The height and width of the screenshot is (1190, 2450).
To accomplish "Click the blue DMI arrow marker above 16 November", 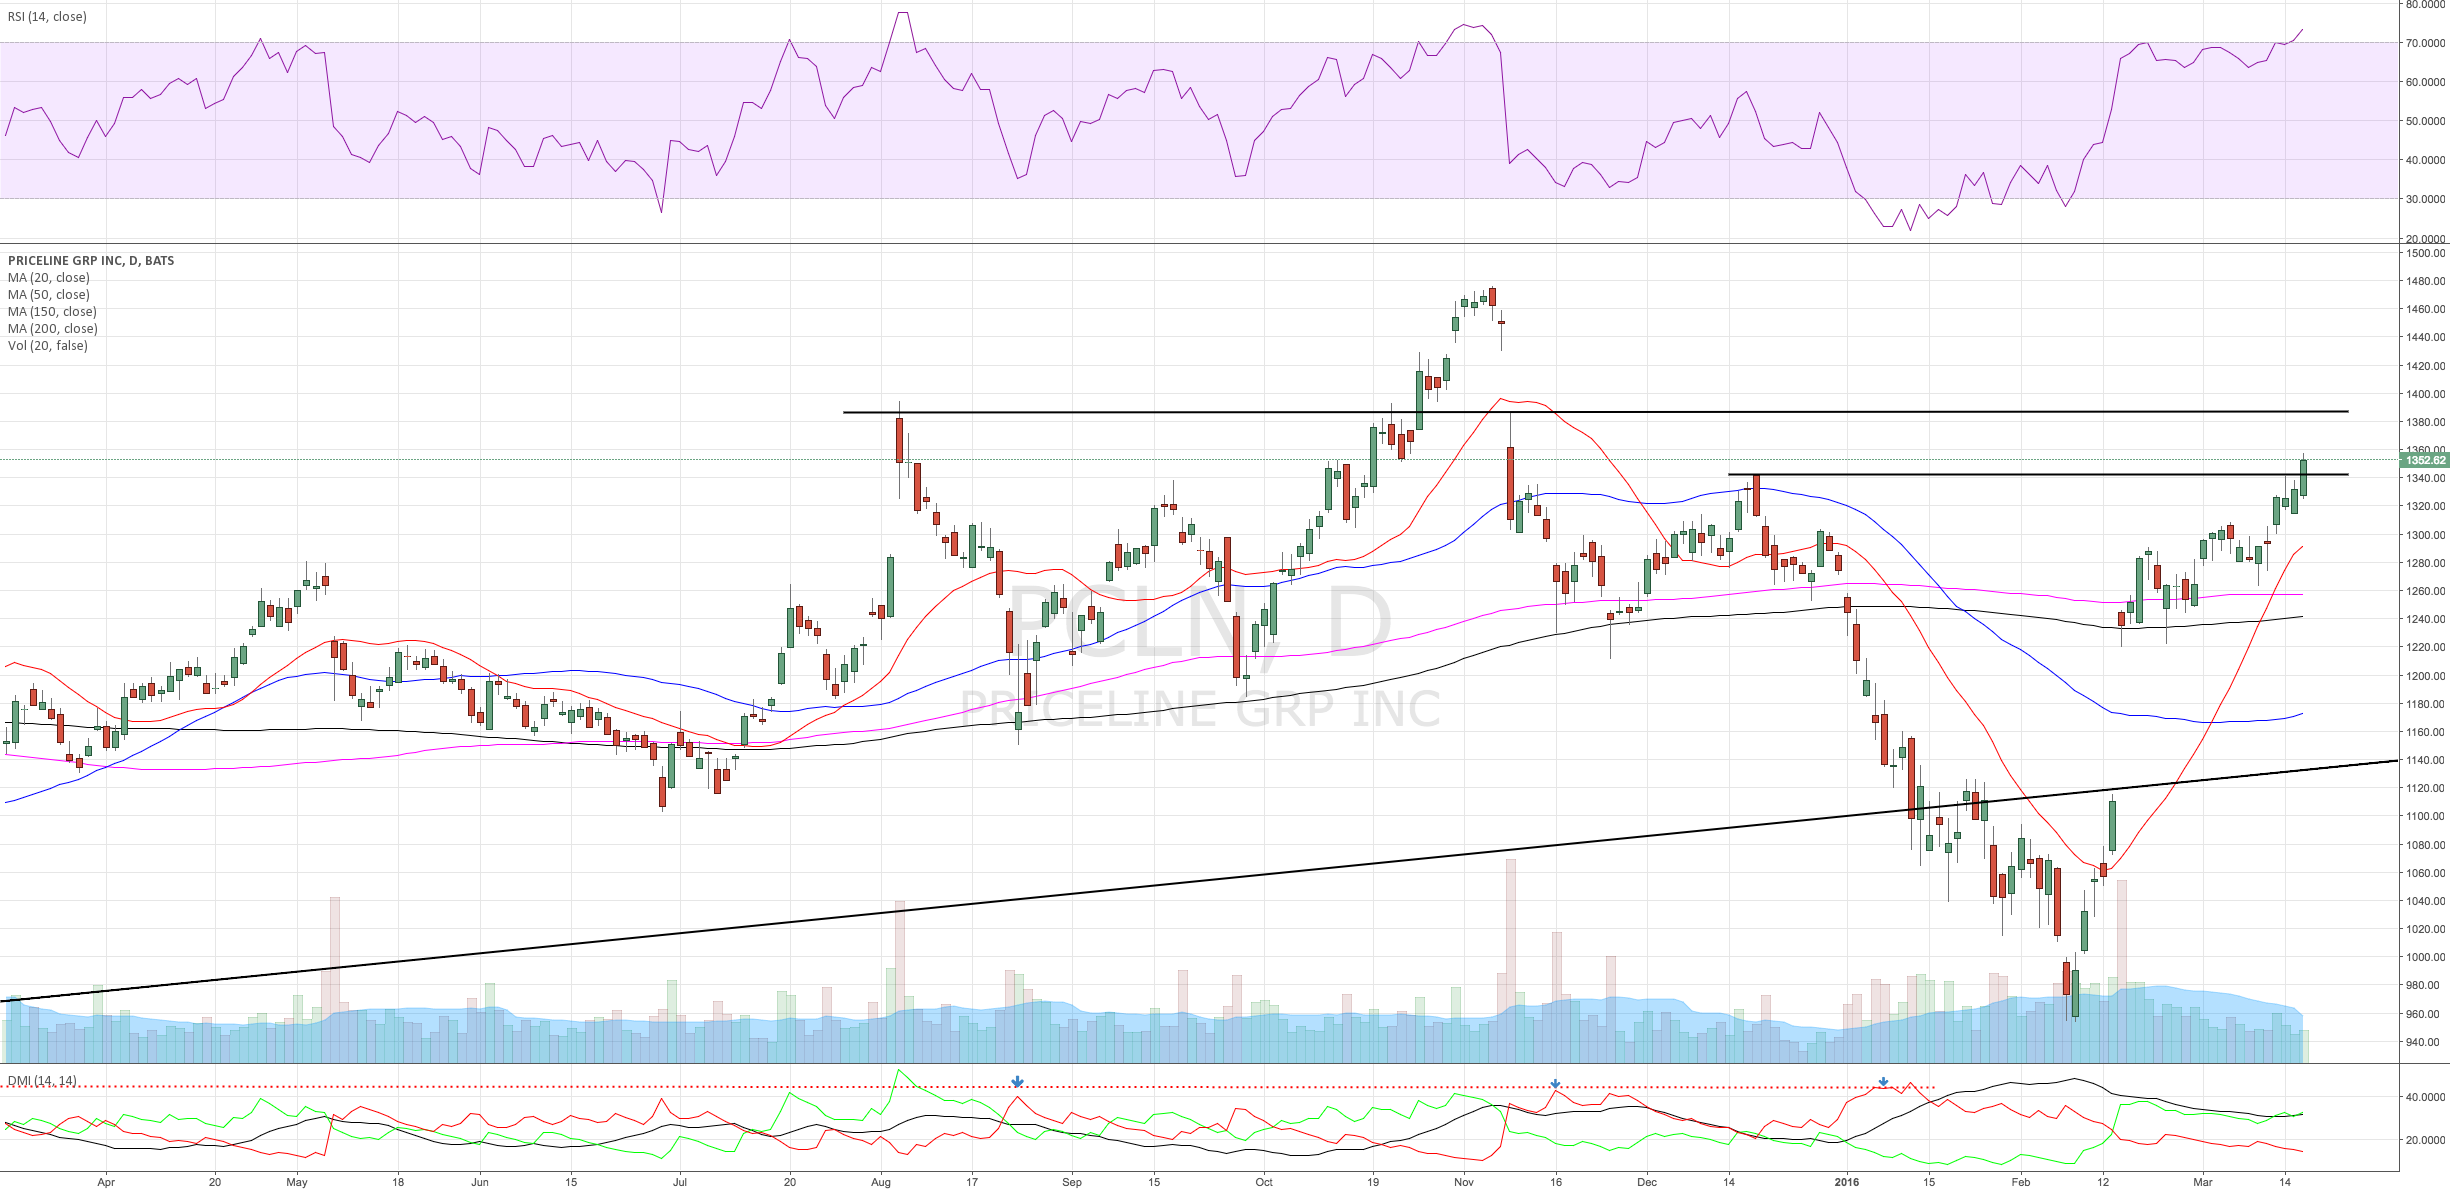I will pyautogui.click(x=1555, y=1084).
